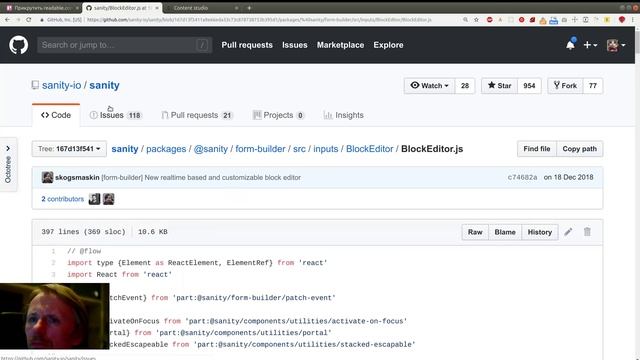The height and width of the screenshot is (360, 640).
Task: Reload the page in browser
Action: [x=29, y=20]
